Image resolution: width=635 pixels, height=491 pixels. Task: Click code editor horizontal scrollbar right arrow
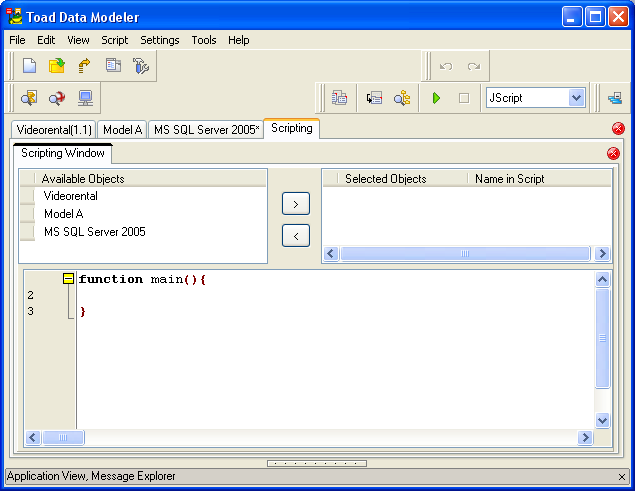(x=585, y=438)
